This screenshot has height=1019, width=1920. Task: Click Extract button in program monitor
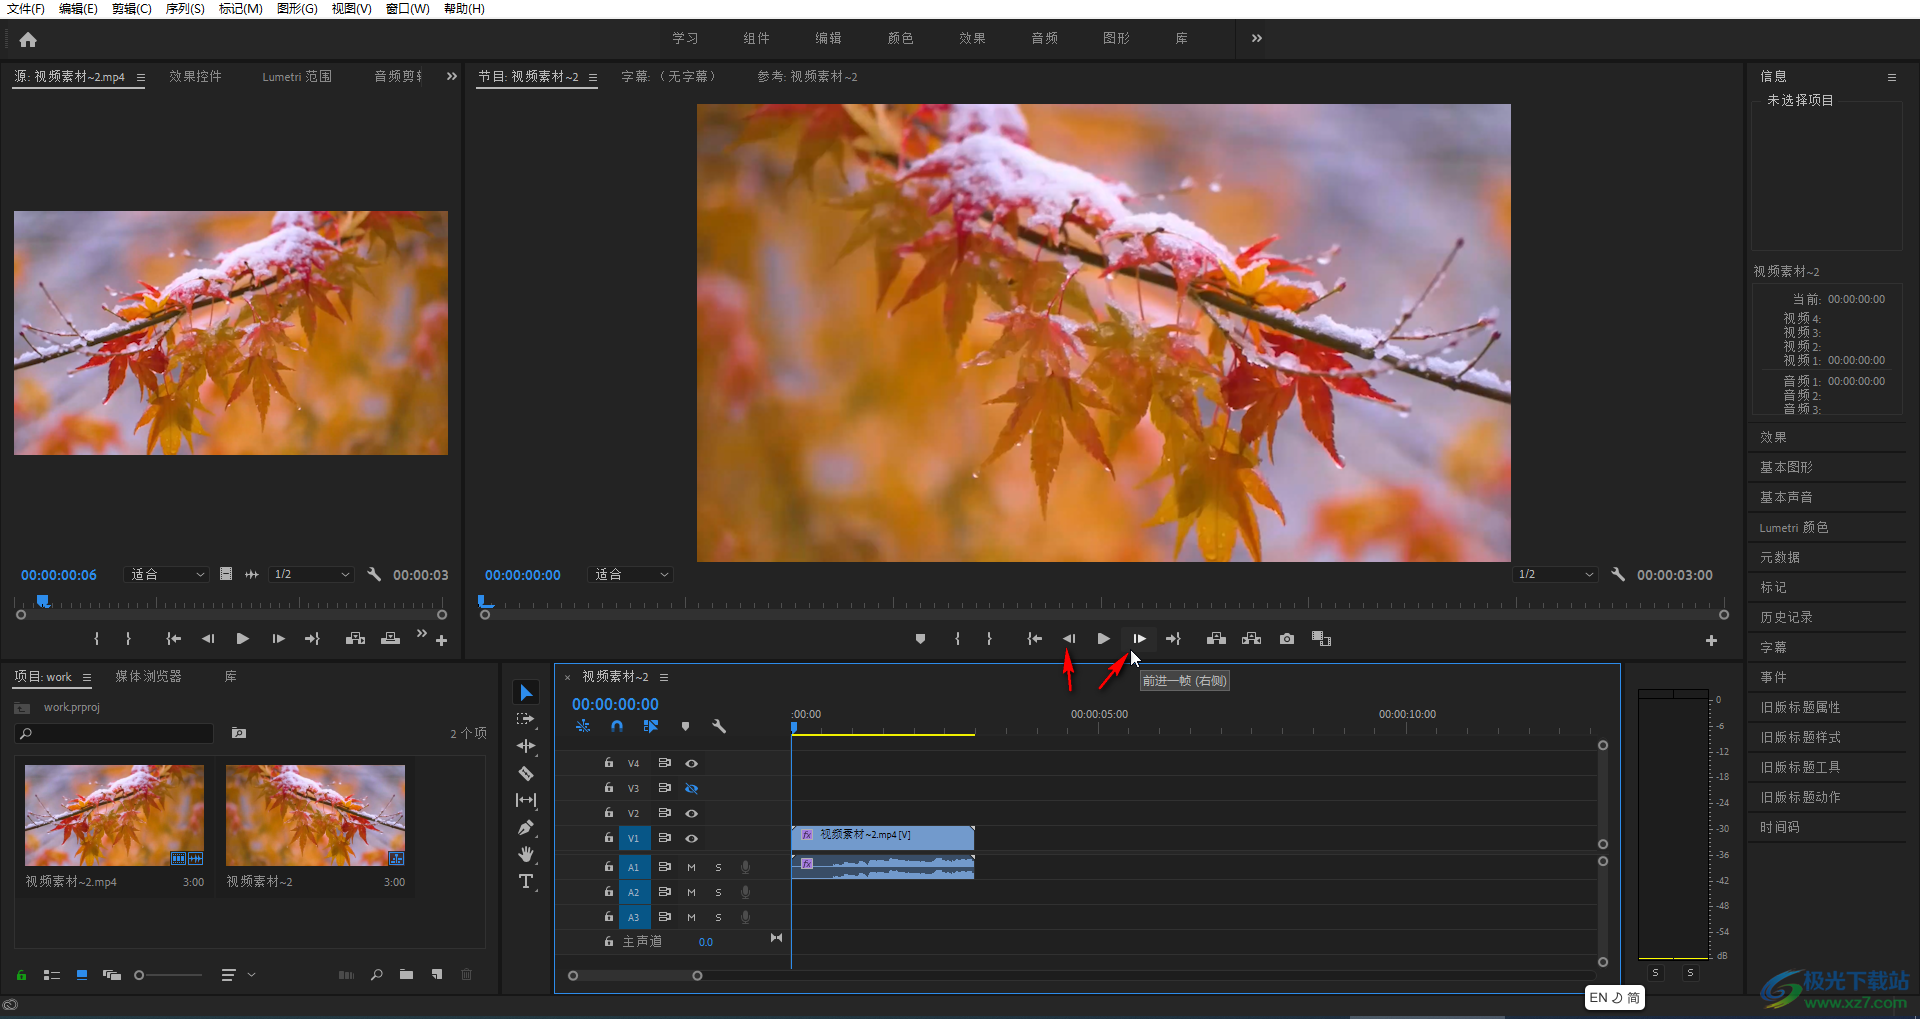coord(1251,639)
